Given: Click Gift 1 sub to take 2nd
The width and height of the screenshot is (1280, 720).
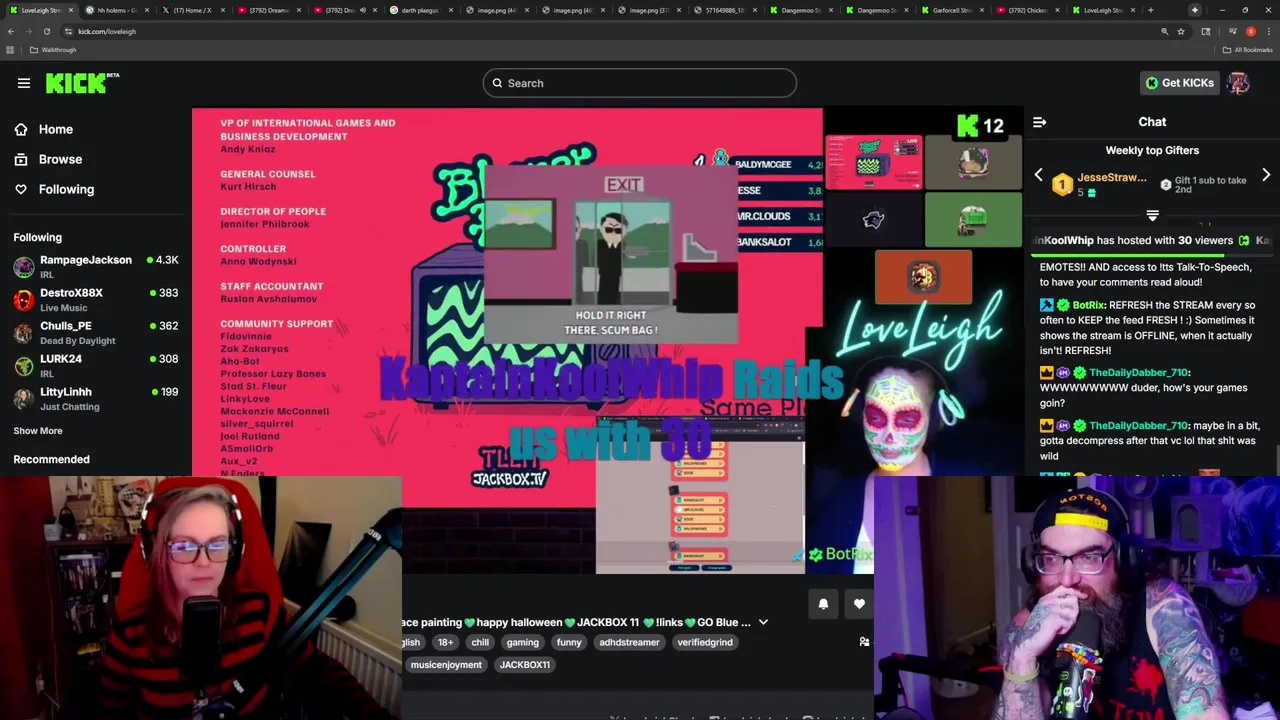Looking at the screenshot, I should tap(1204, 185).
